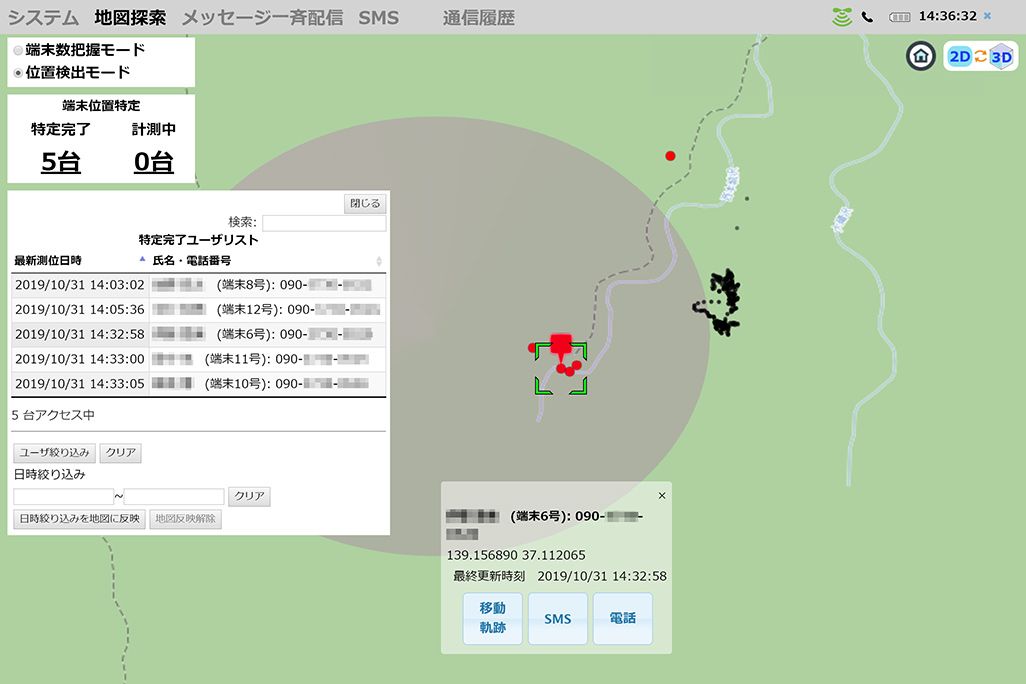The height and width of the screenshot is (684, 1026).
Task: Select row 2019/10/31 14:05:36 端末12号
Action: (198, 310)
